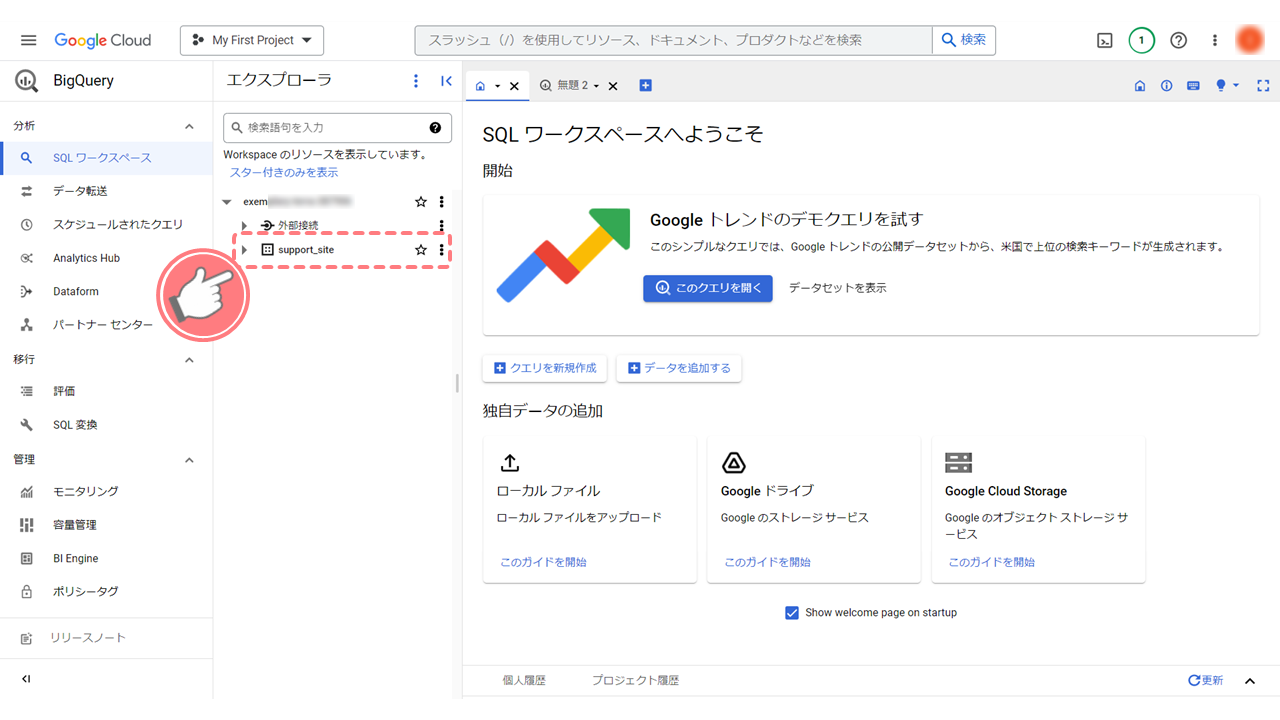This screenshot has width=1280, height=720.
Task: Switch to プロジェクト履歴 tab
Action: click(x=635, y=681)
